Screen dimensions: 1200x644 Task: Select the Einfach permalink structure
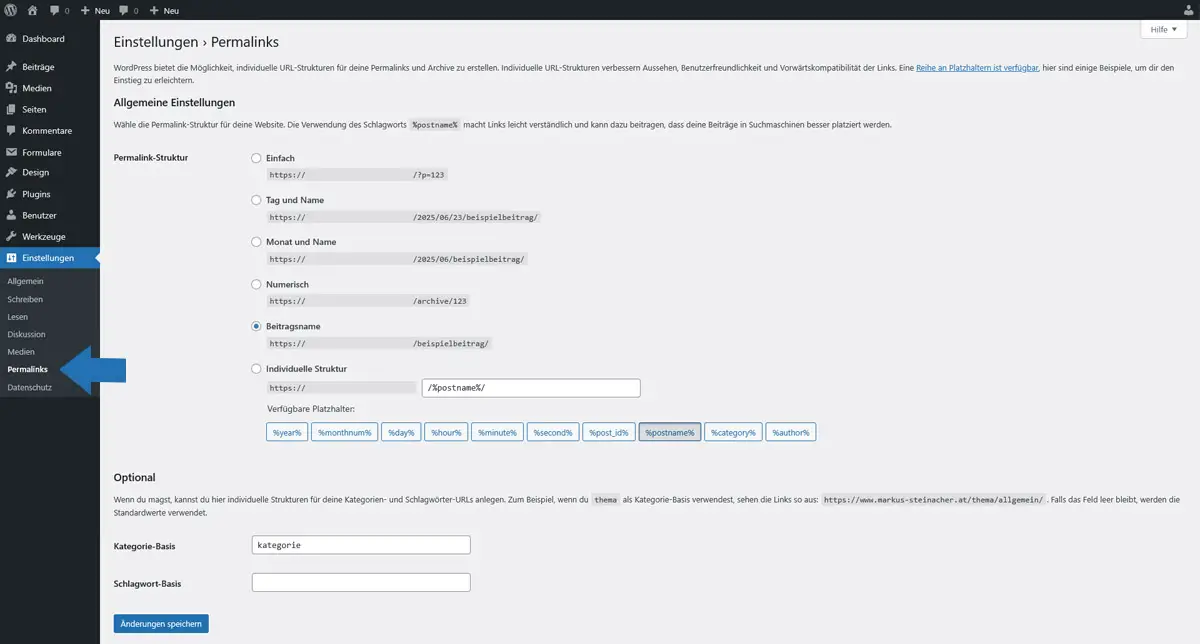click(256, 158)
